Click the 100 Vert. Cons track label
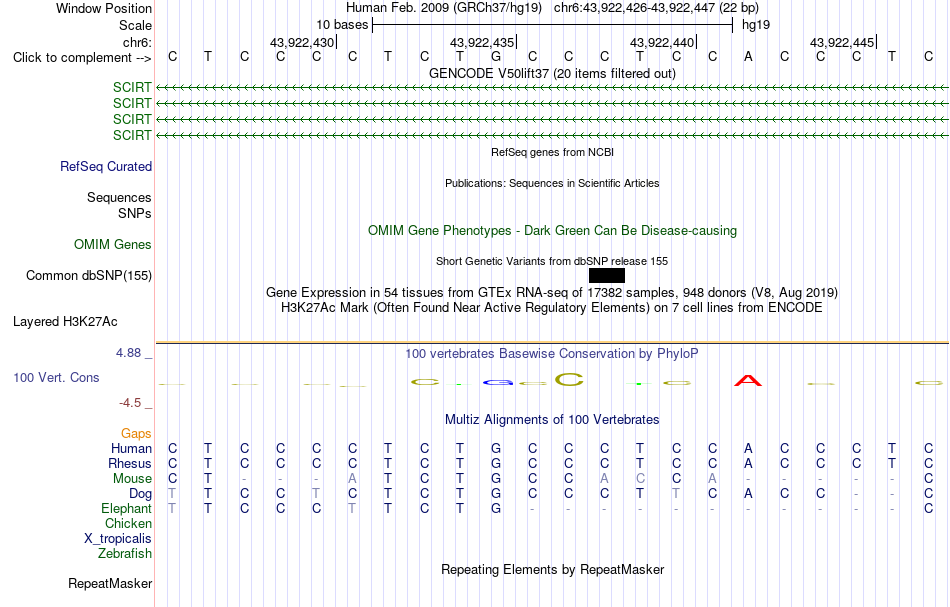Viewport: 950px width, 607px height. pos(56,377)
